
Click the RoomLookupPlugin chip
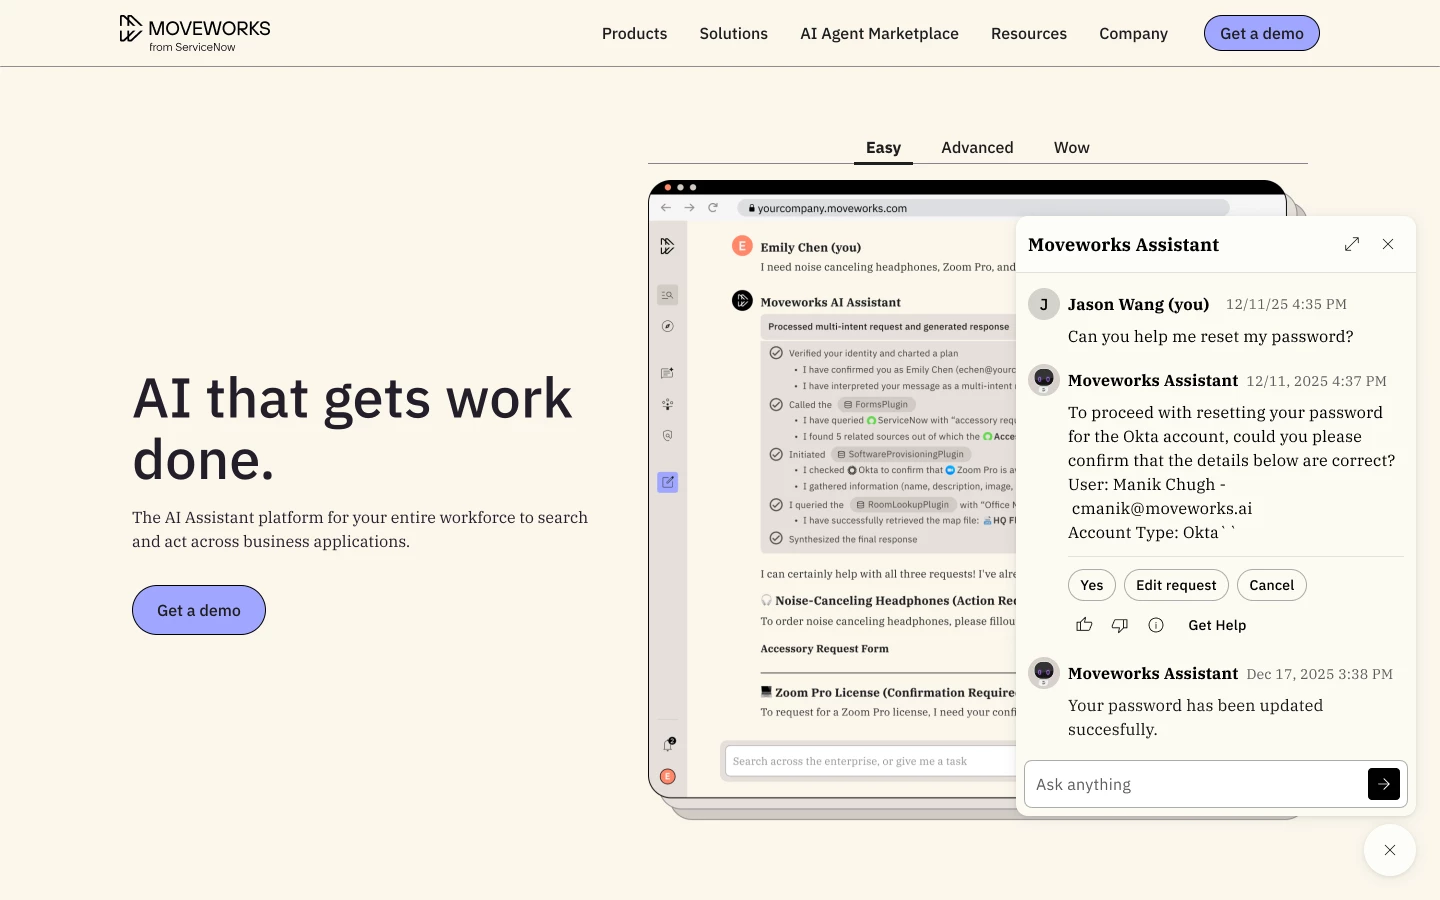click(902, 504)
